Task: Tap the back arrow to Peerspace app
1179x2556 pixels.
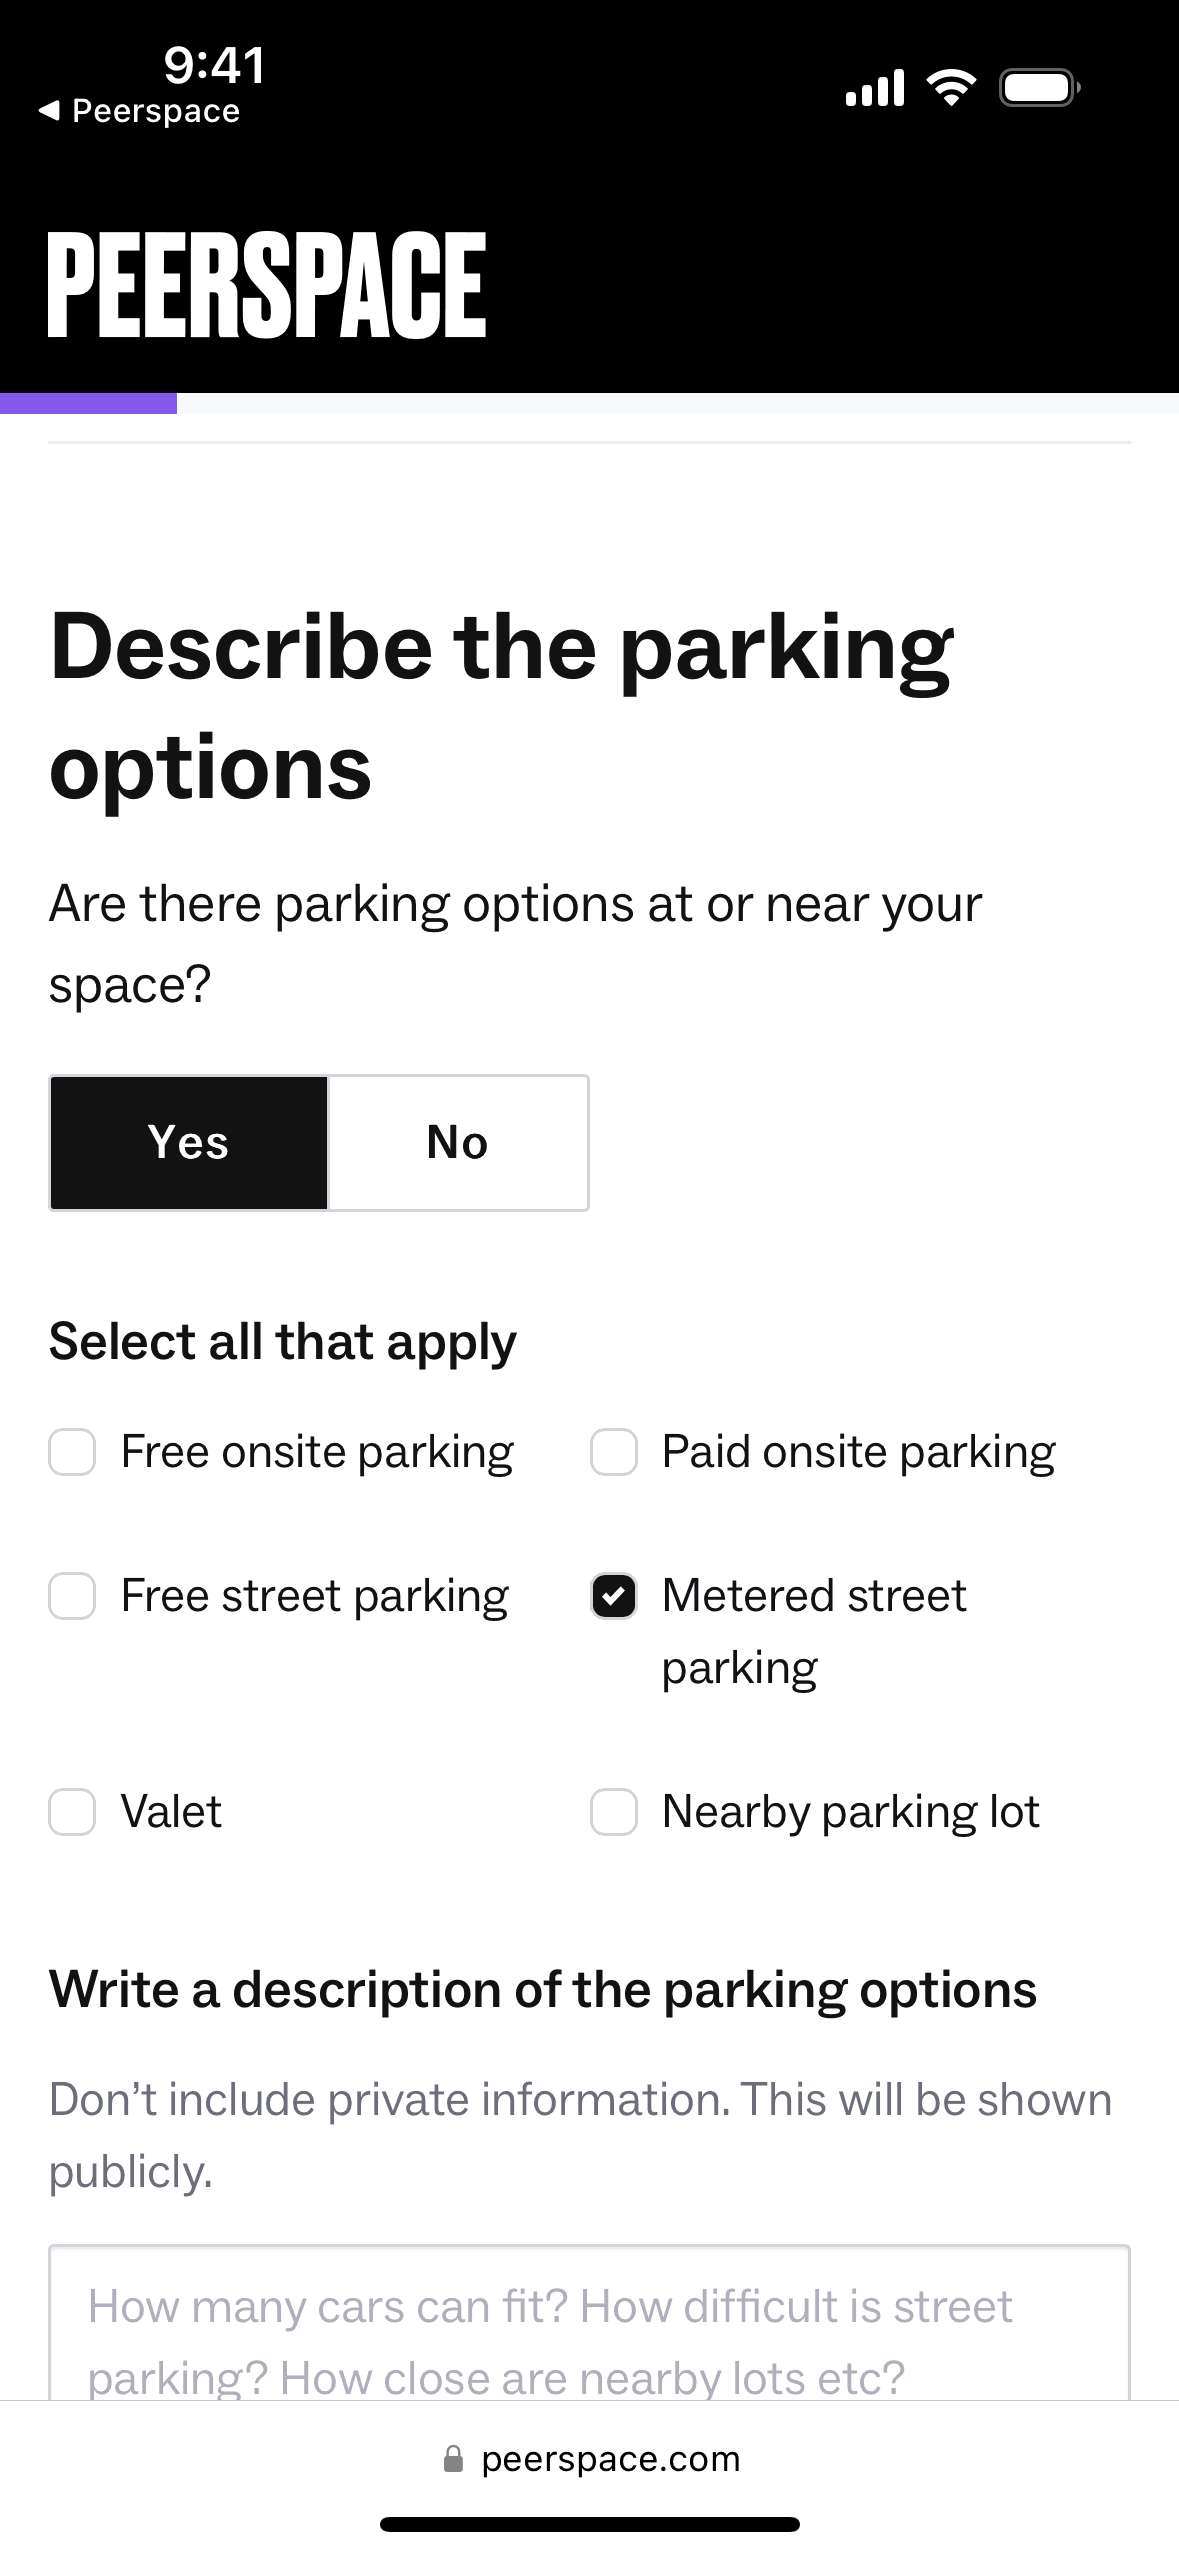Action: point(49,111)
